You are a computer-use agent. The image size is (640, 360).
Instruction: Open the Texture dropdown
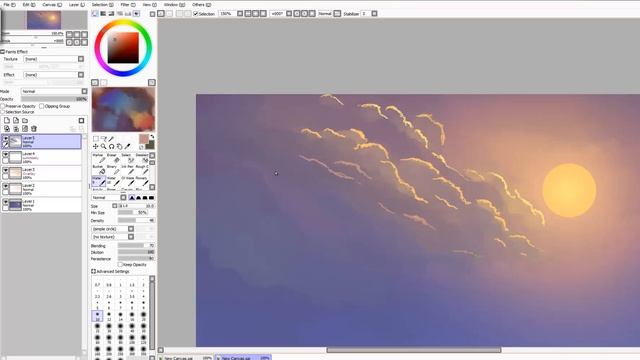[x=81, y=59]
